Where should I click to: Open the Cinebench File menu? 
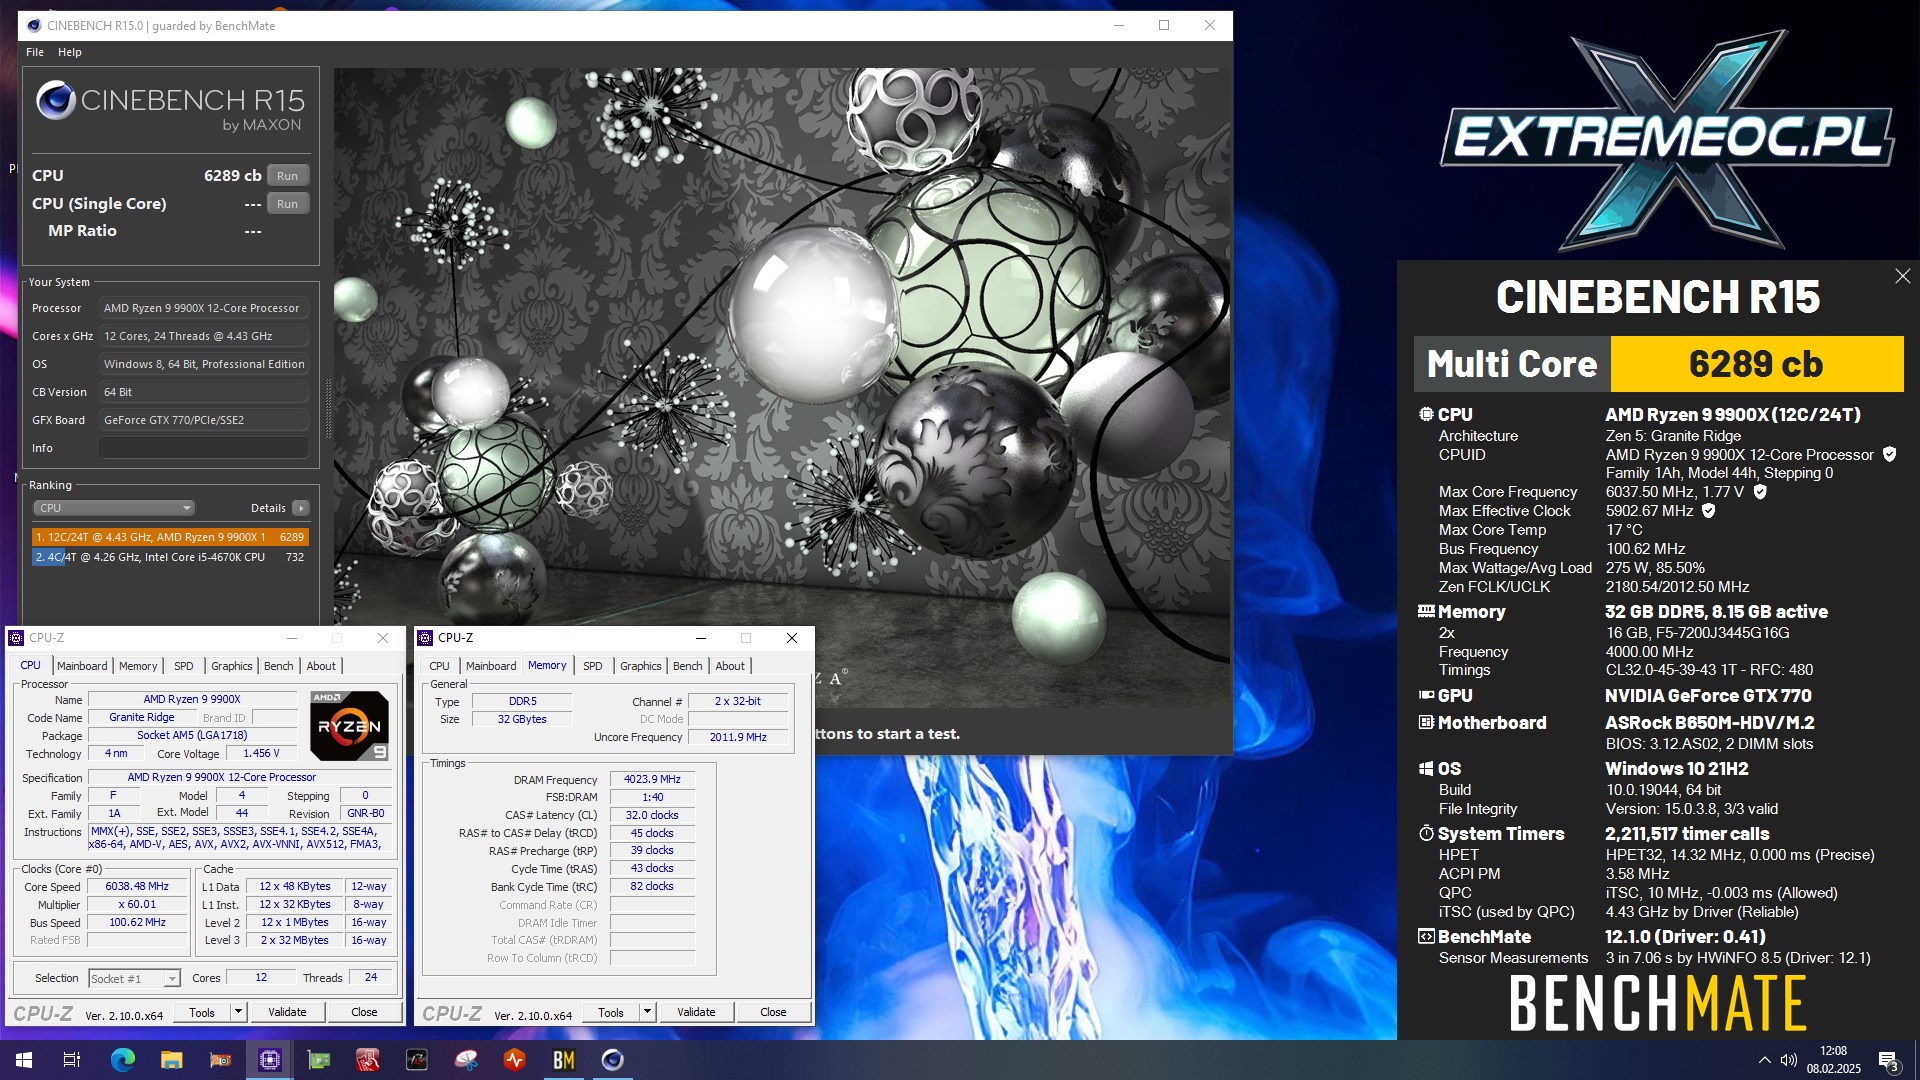[35, 52]
